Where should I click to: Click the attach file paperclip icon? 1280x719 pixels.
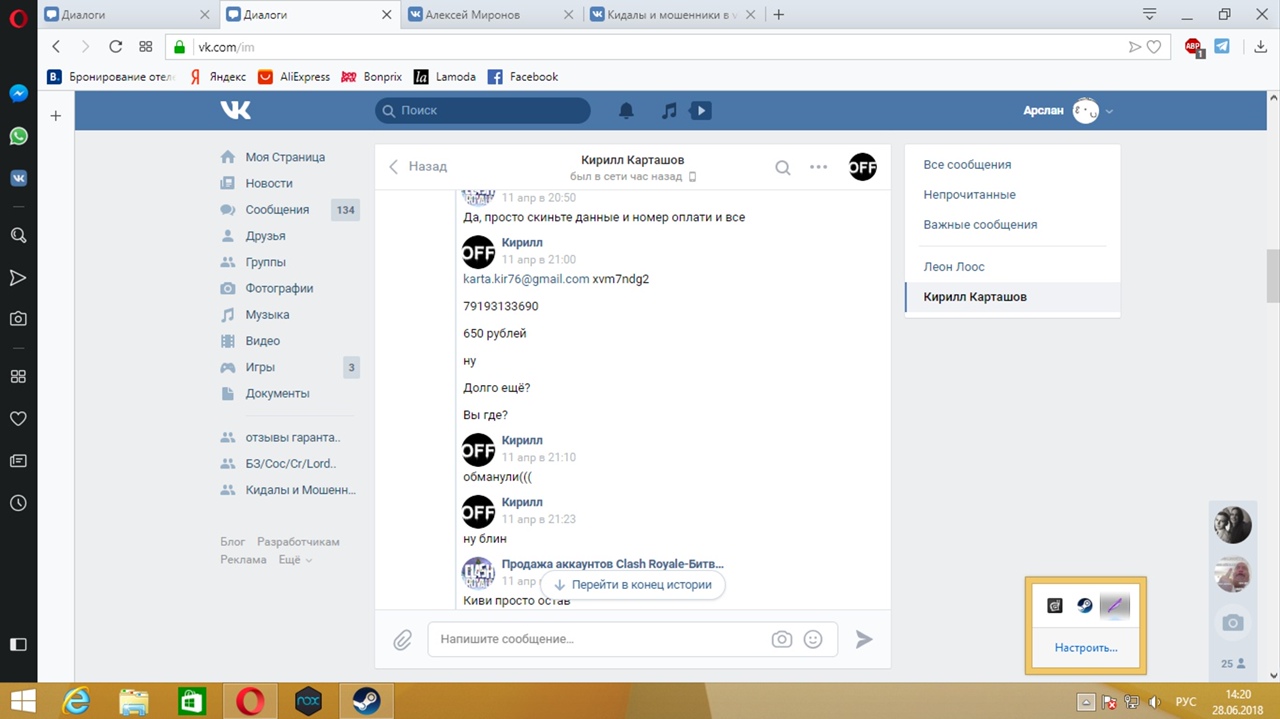pyautogui.click(x=402, y=640)
